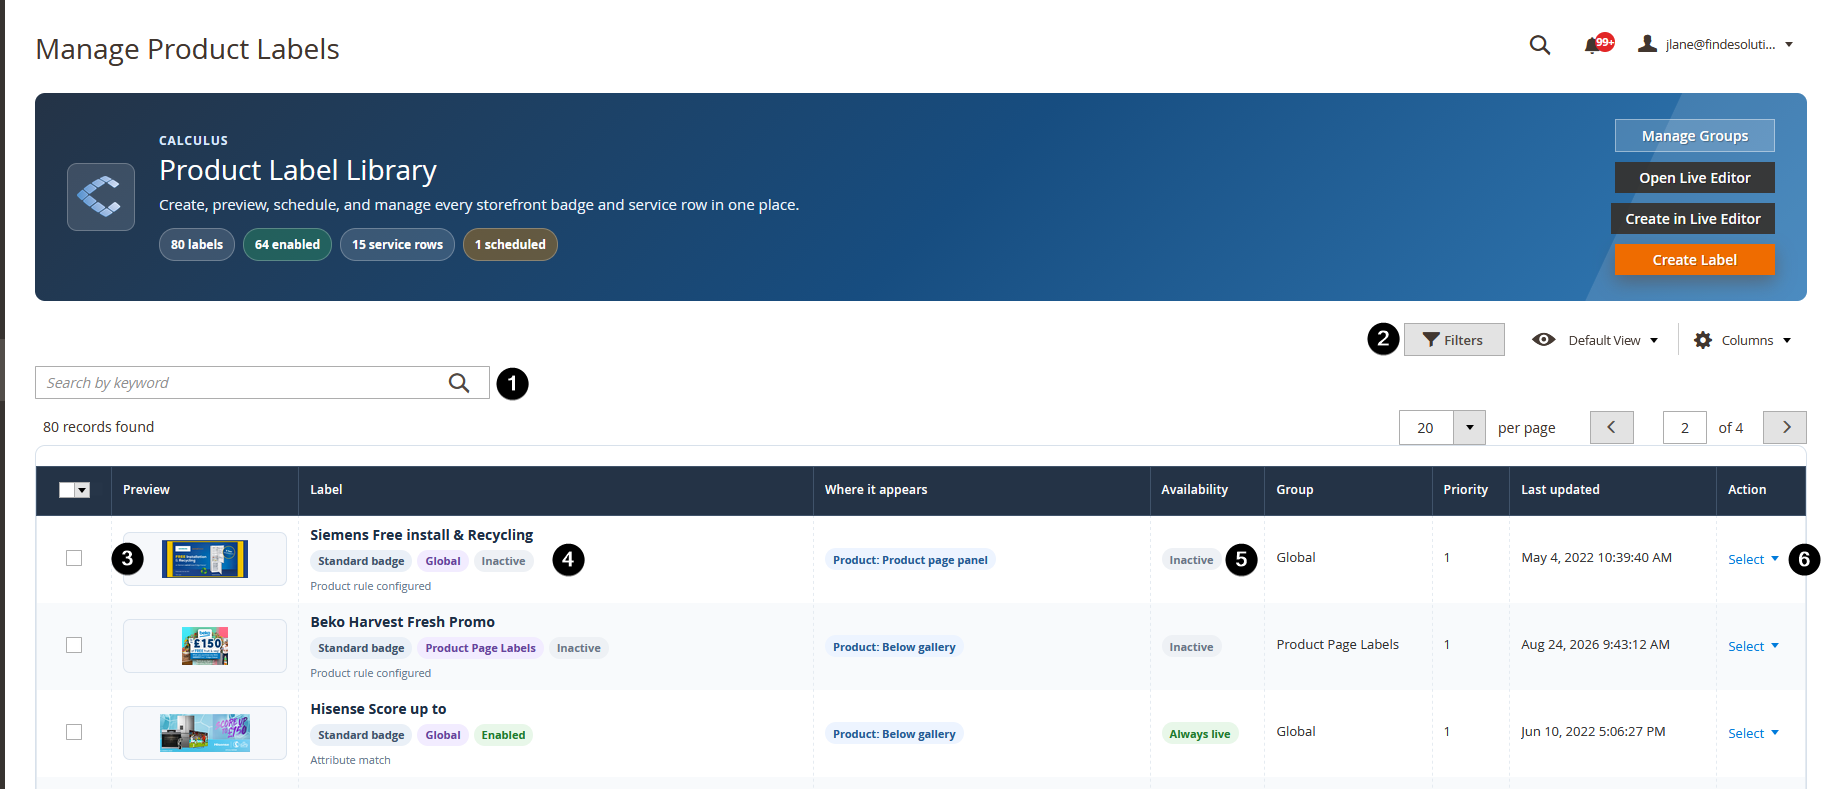Click the 15 service rows pill
The width and height of the screenshot is (1834, 789).
point(397,244)
